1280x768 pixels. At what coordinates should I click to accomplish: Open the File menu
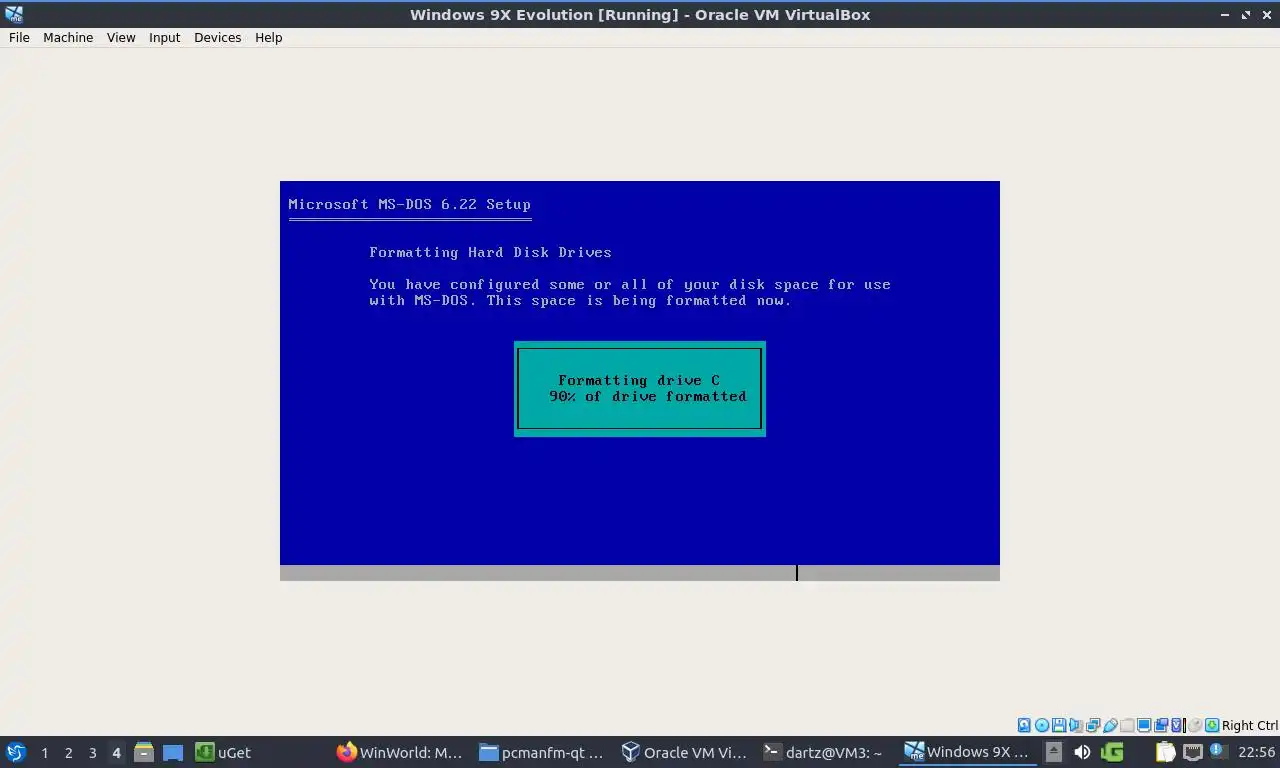[19, 37]
